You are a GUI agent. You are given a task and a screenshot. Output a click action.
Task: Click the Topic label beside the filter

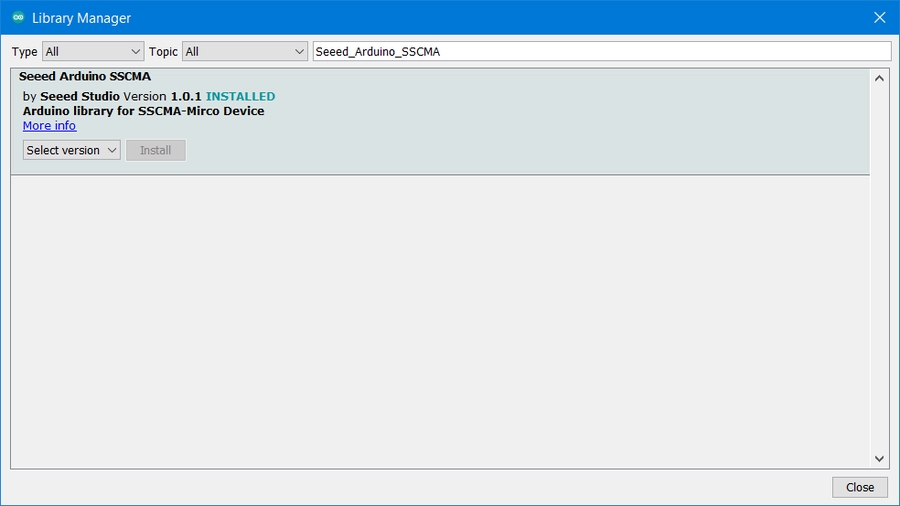163,52
